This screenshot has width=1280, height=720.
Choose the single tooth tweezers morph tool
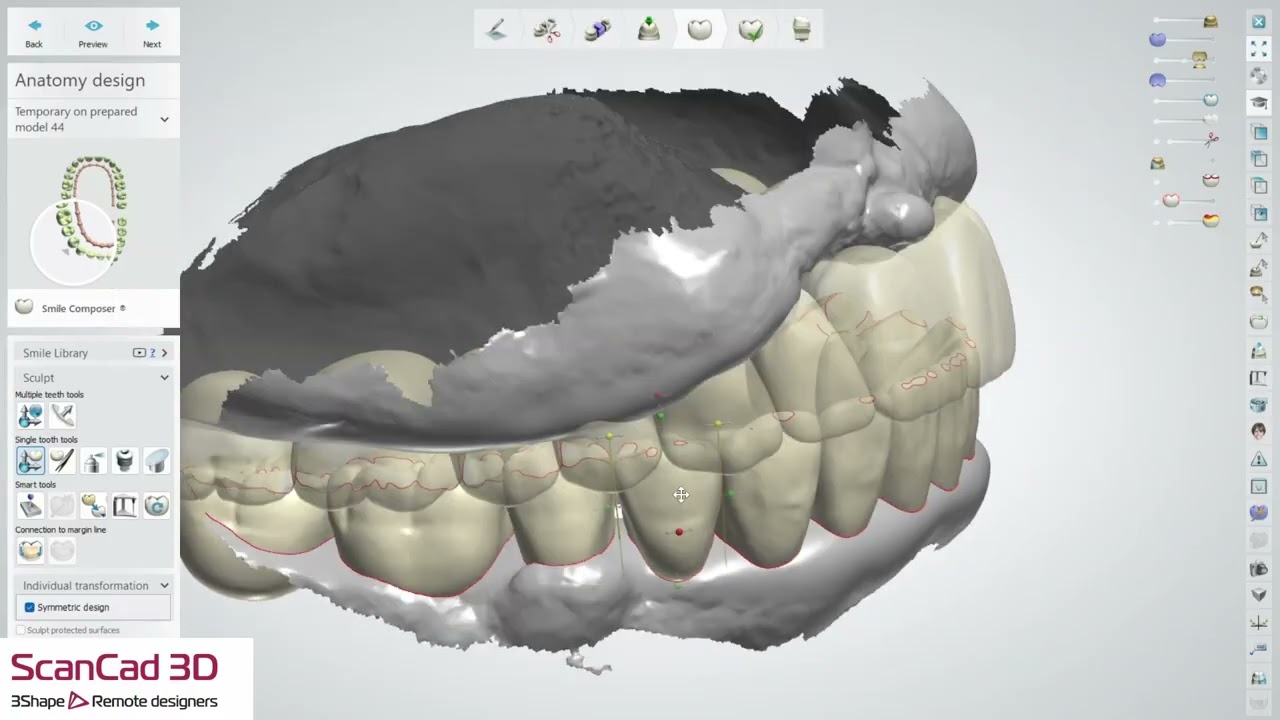coord(62,460)
